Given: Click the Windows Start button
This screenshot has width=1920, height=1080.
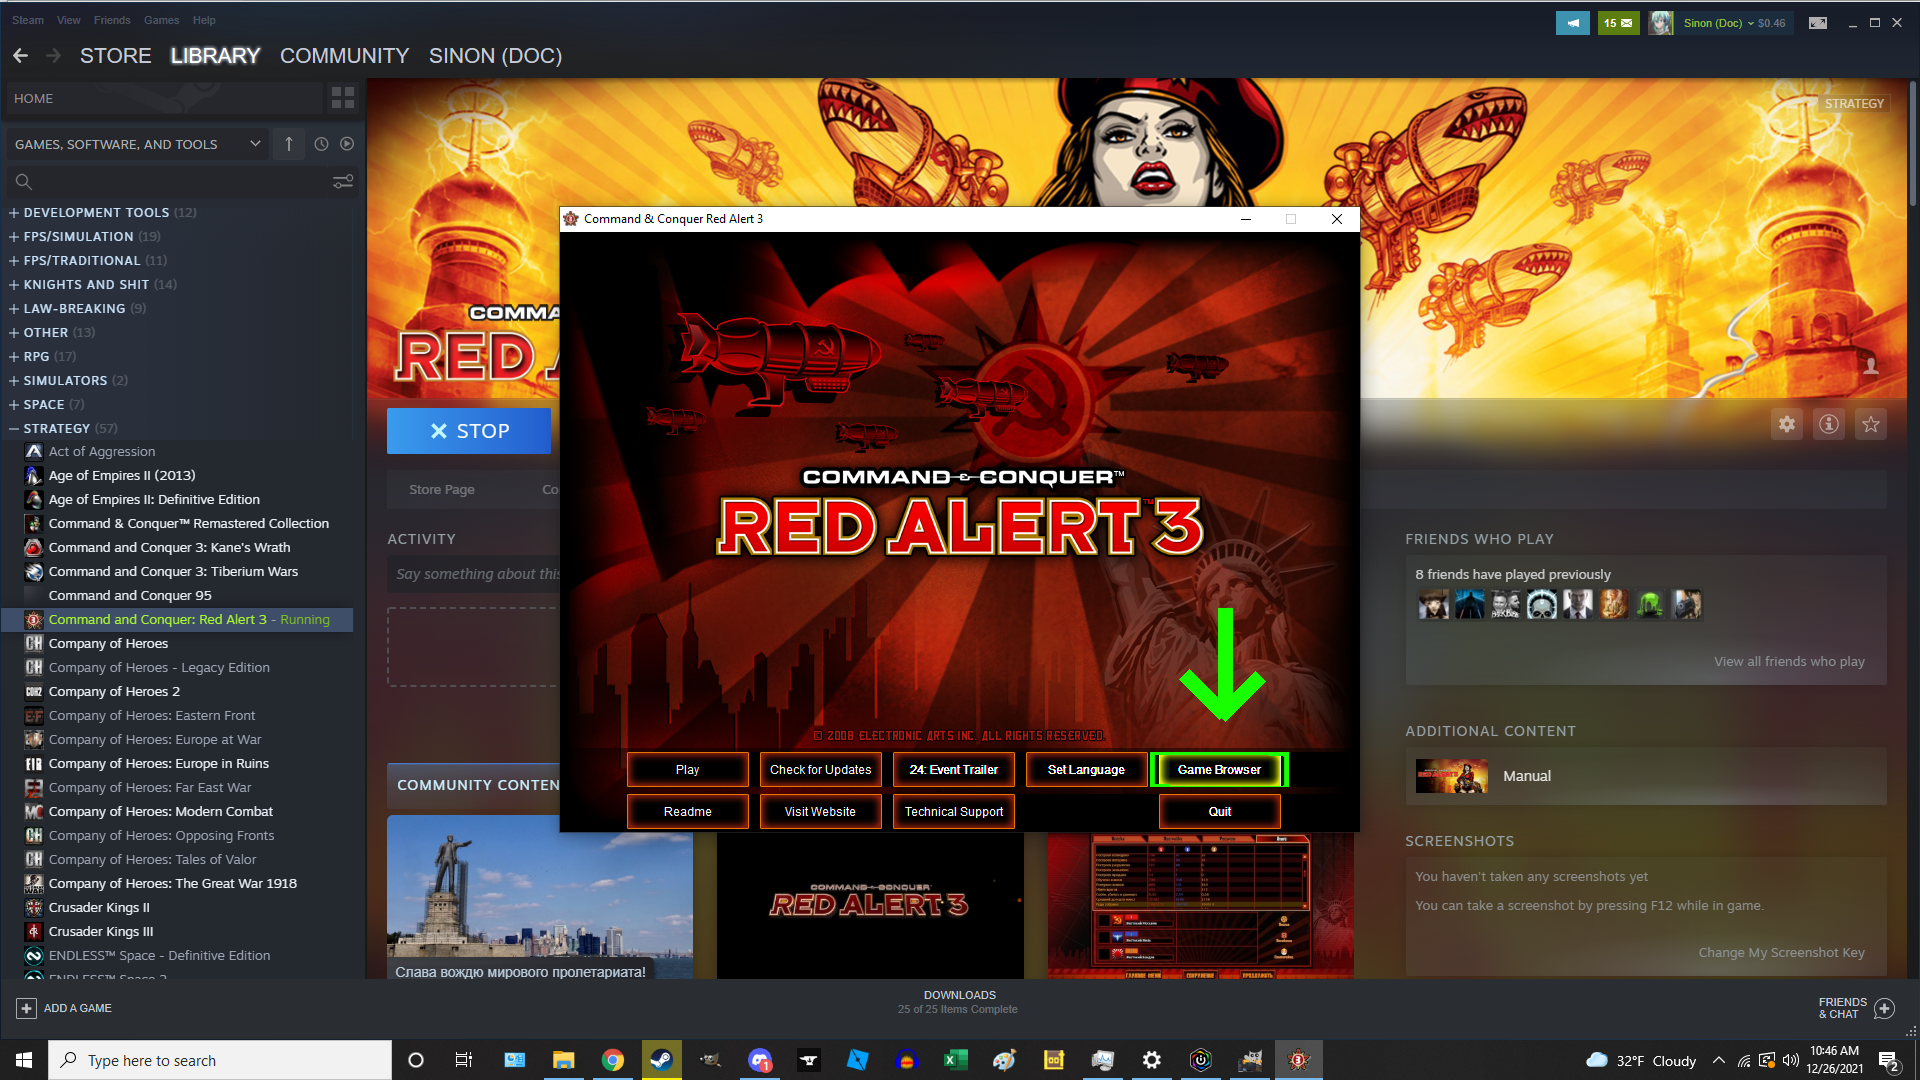Looking at the screenshot, I should coord(24,1060).
